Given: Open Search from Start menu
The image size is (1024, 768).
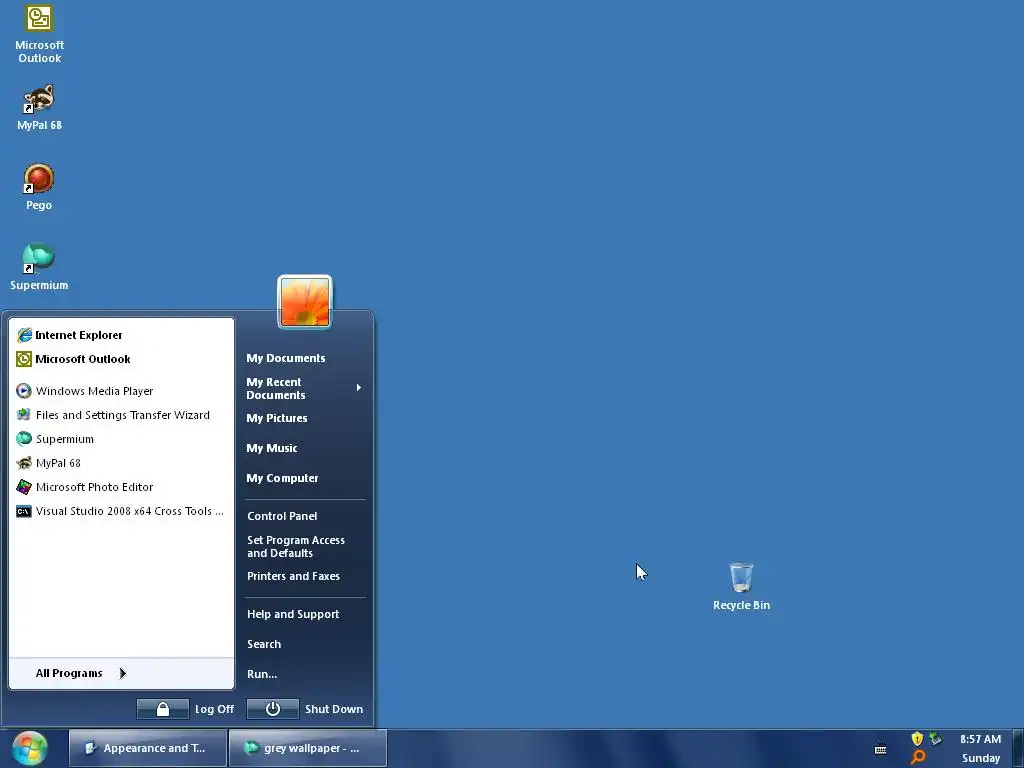Looking at the screenshot, I should pos(264,645).
